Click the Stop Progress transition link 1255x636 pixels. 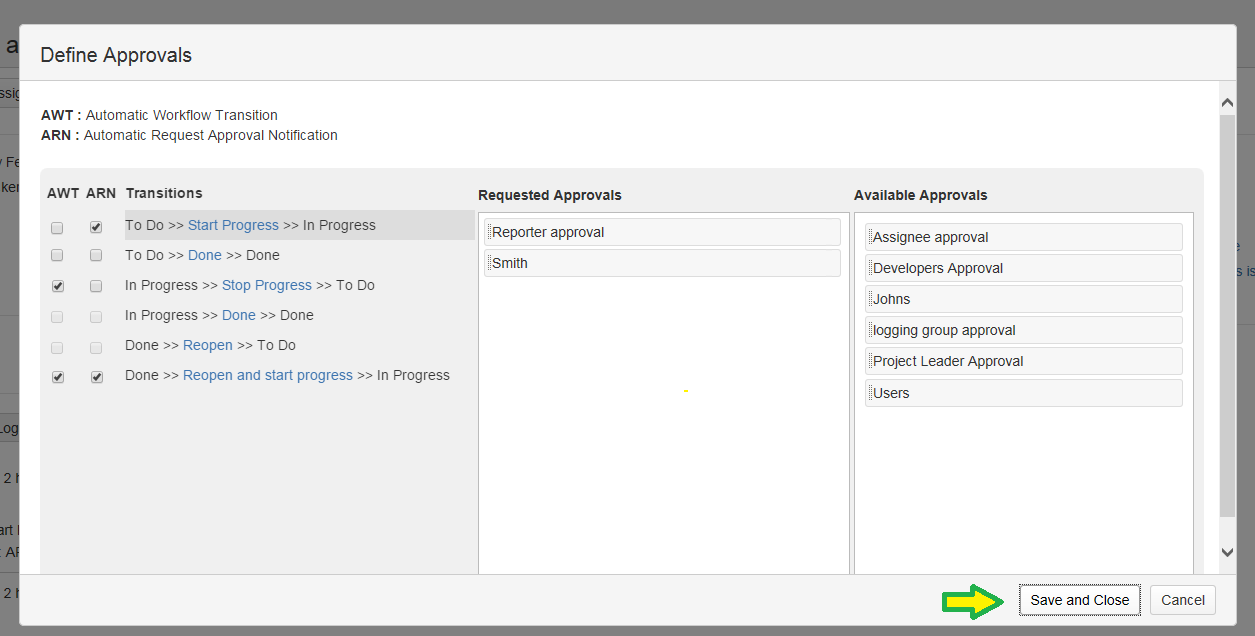[x=266, y=285]
